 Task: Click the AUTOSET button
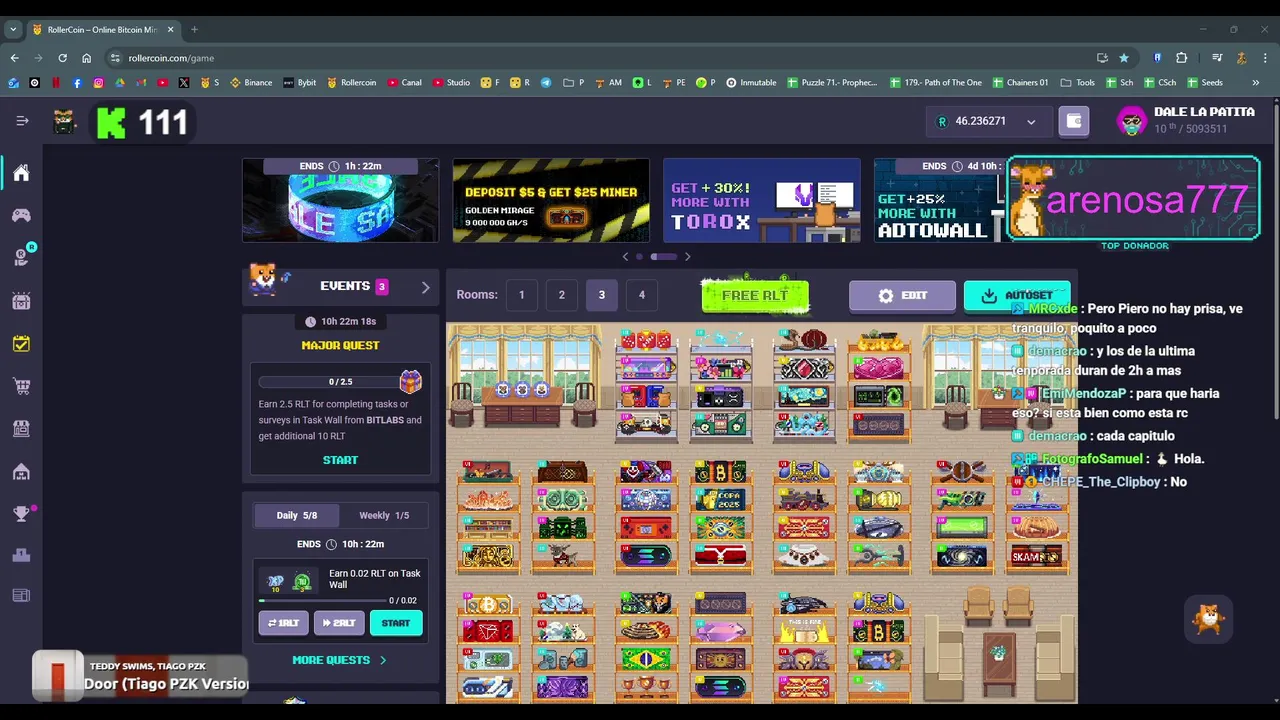click(1017, 296)
